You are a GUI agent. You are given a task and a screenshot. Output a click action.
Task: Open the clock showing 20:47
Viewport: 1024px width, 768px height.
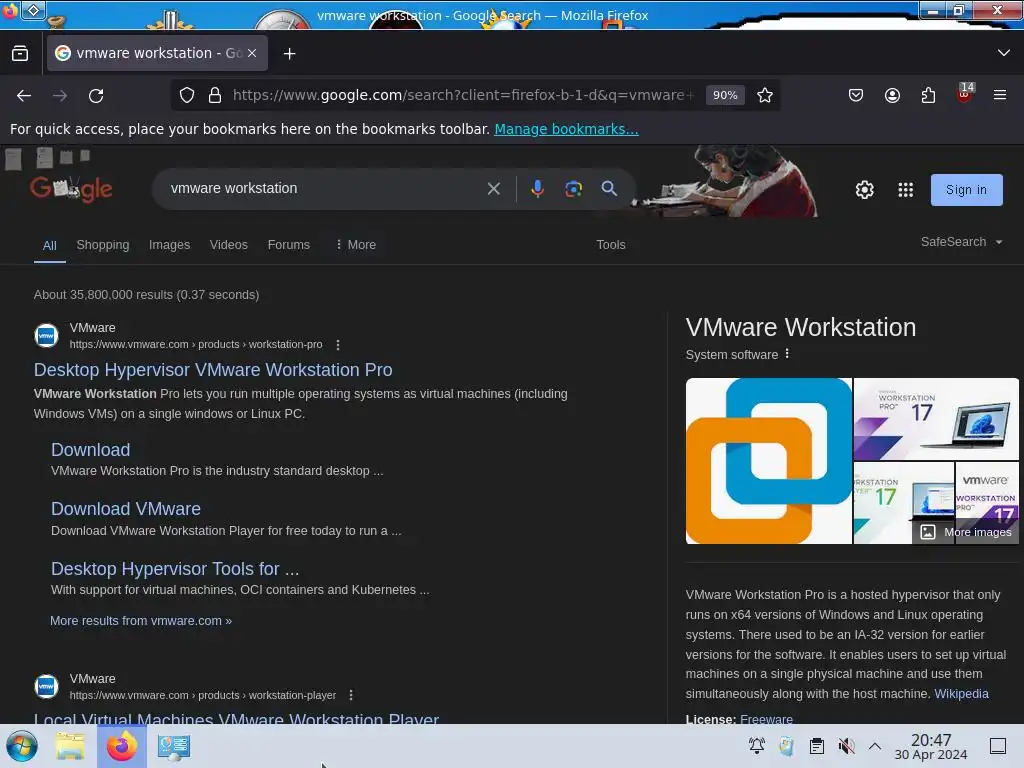tap(931, 746)
